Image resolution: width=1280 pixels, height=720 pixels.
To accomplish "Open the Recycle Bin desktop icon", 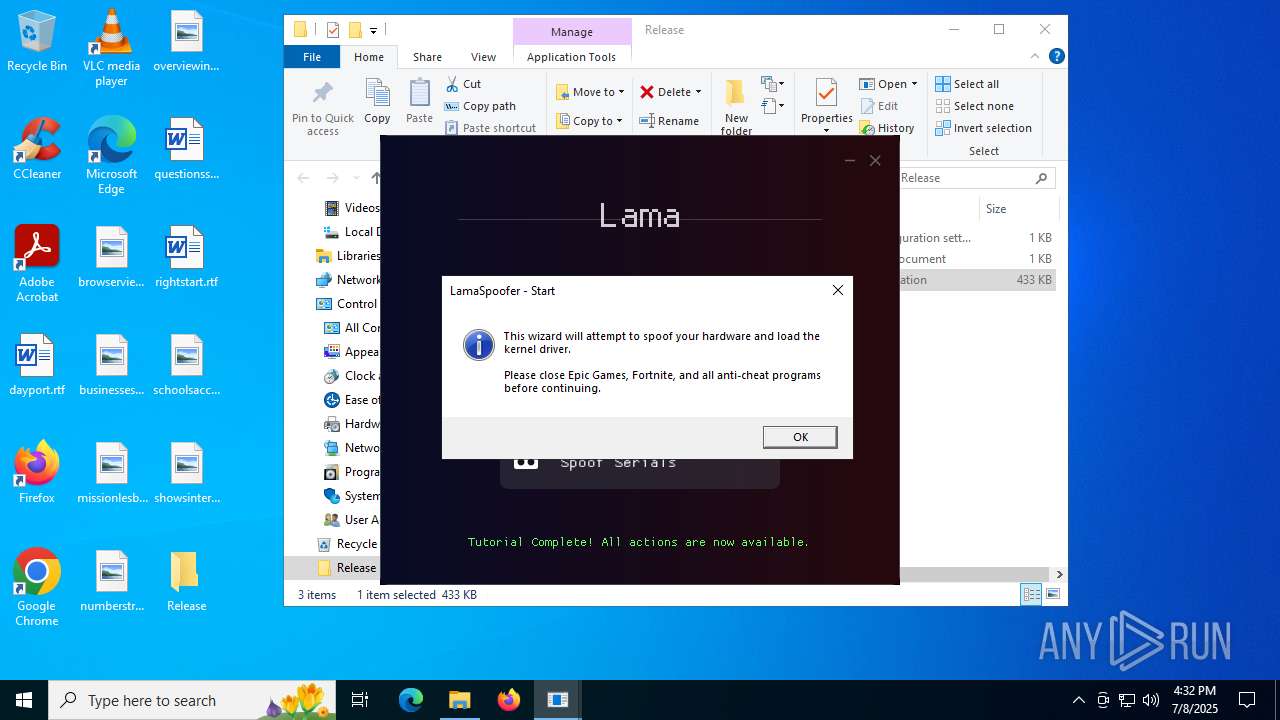I will pos(37,42).
